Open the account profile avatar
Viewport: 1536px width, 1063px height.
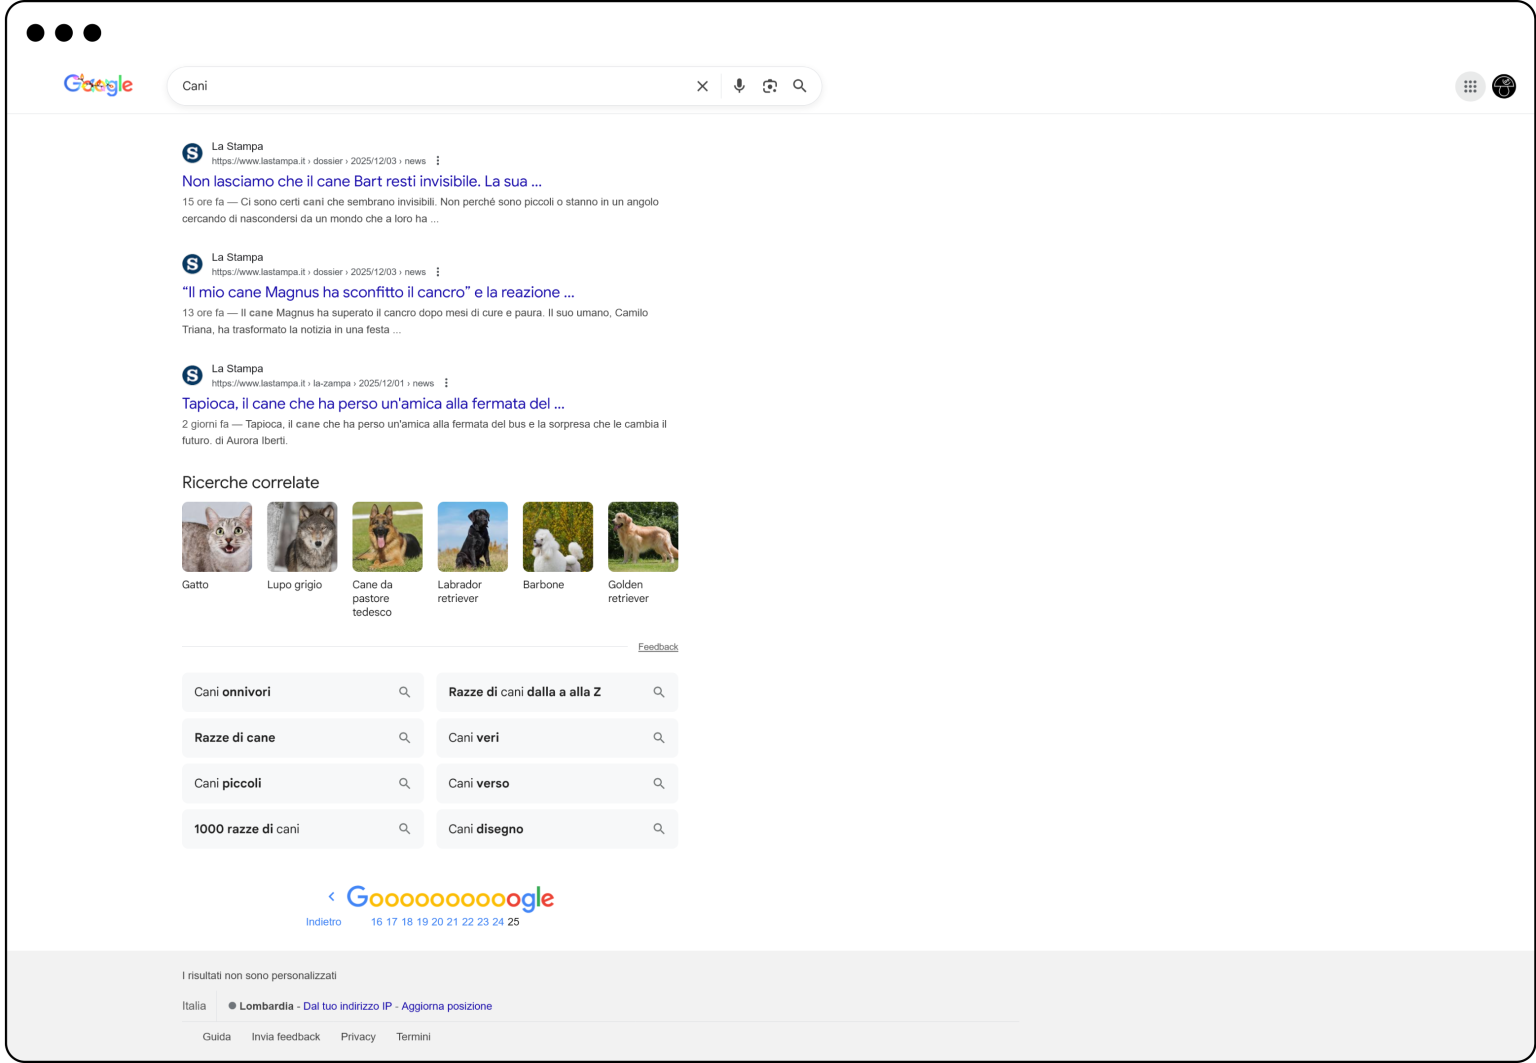(1504, 86)
